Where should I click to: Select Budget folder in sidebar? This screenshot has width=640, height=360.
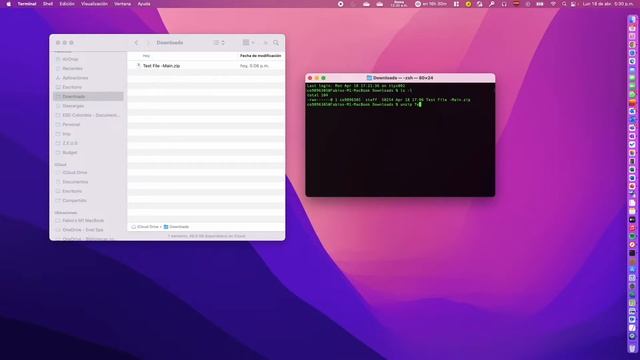(x=70, y=152)
